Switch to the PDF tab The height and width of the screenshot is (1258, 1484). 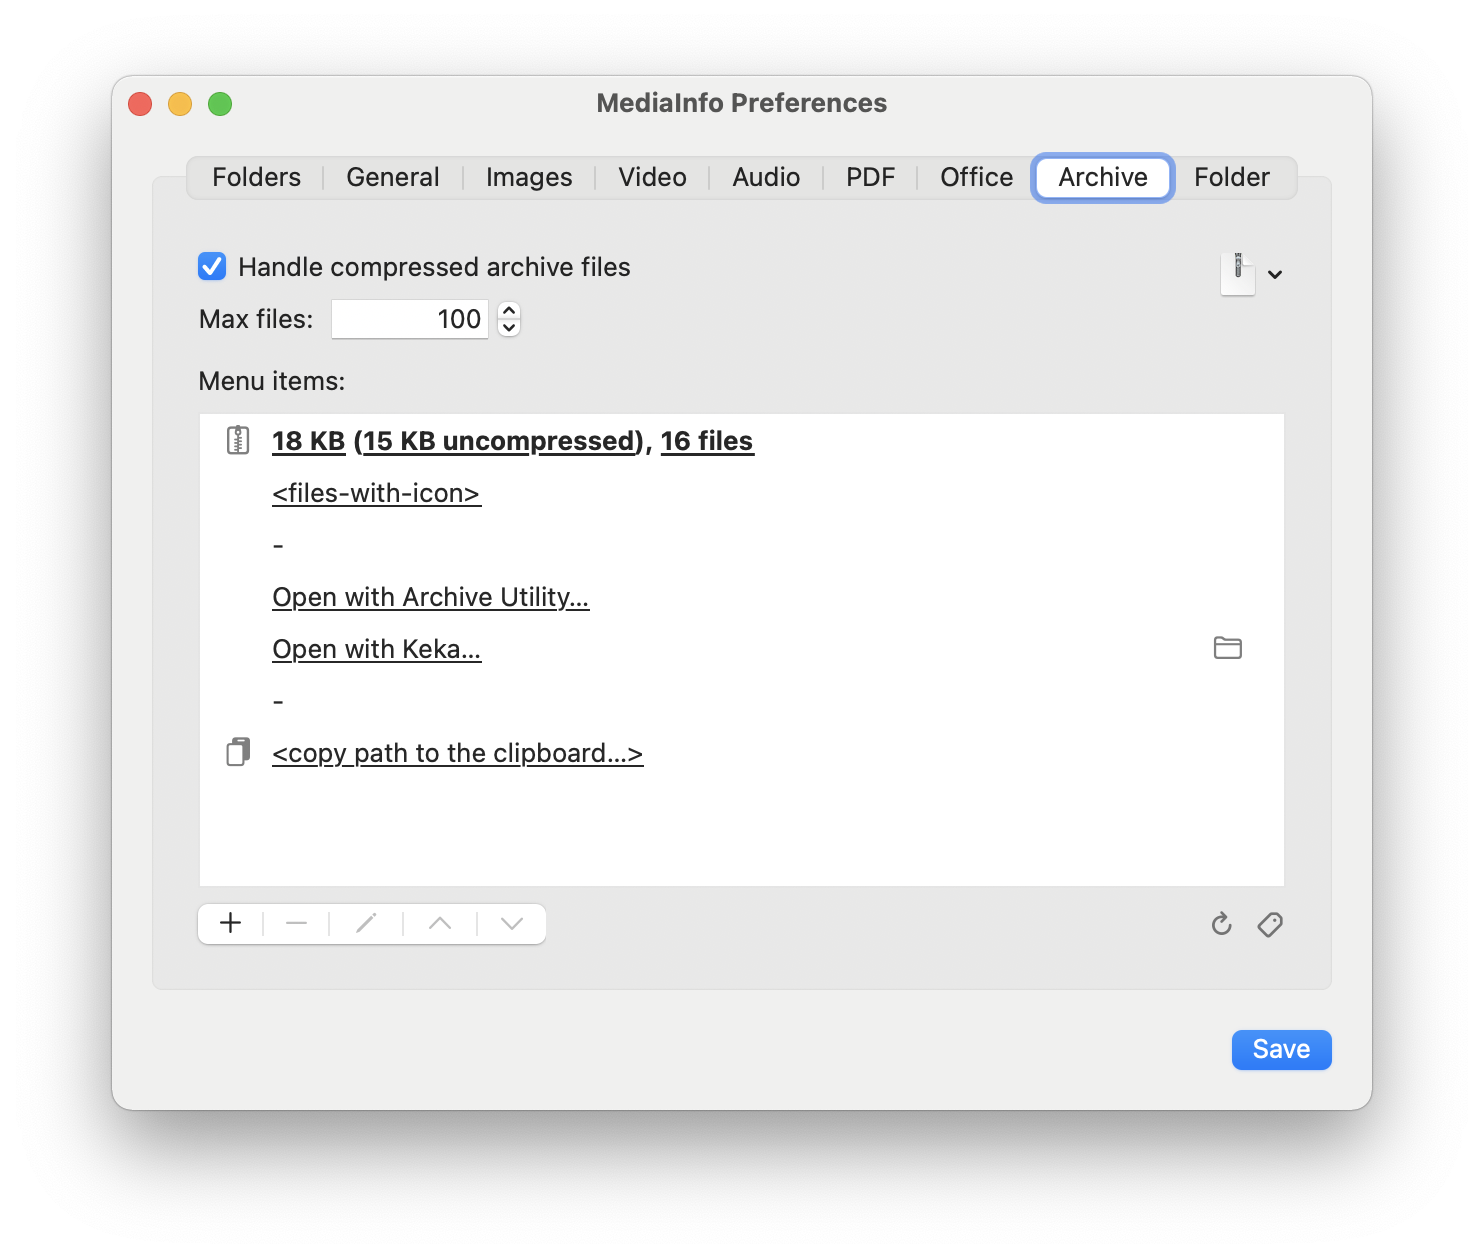[x=870, y=178]
